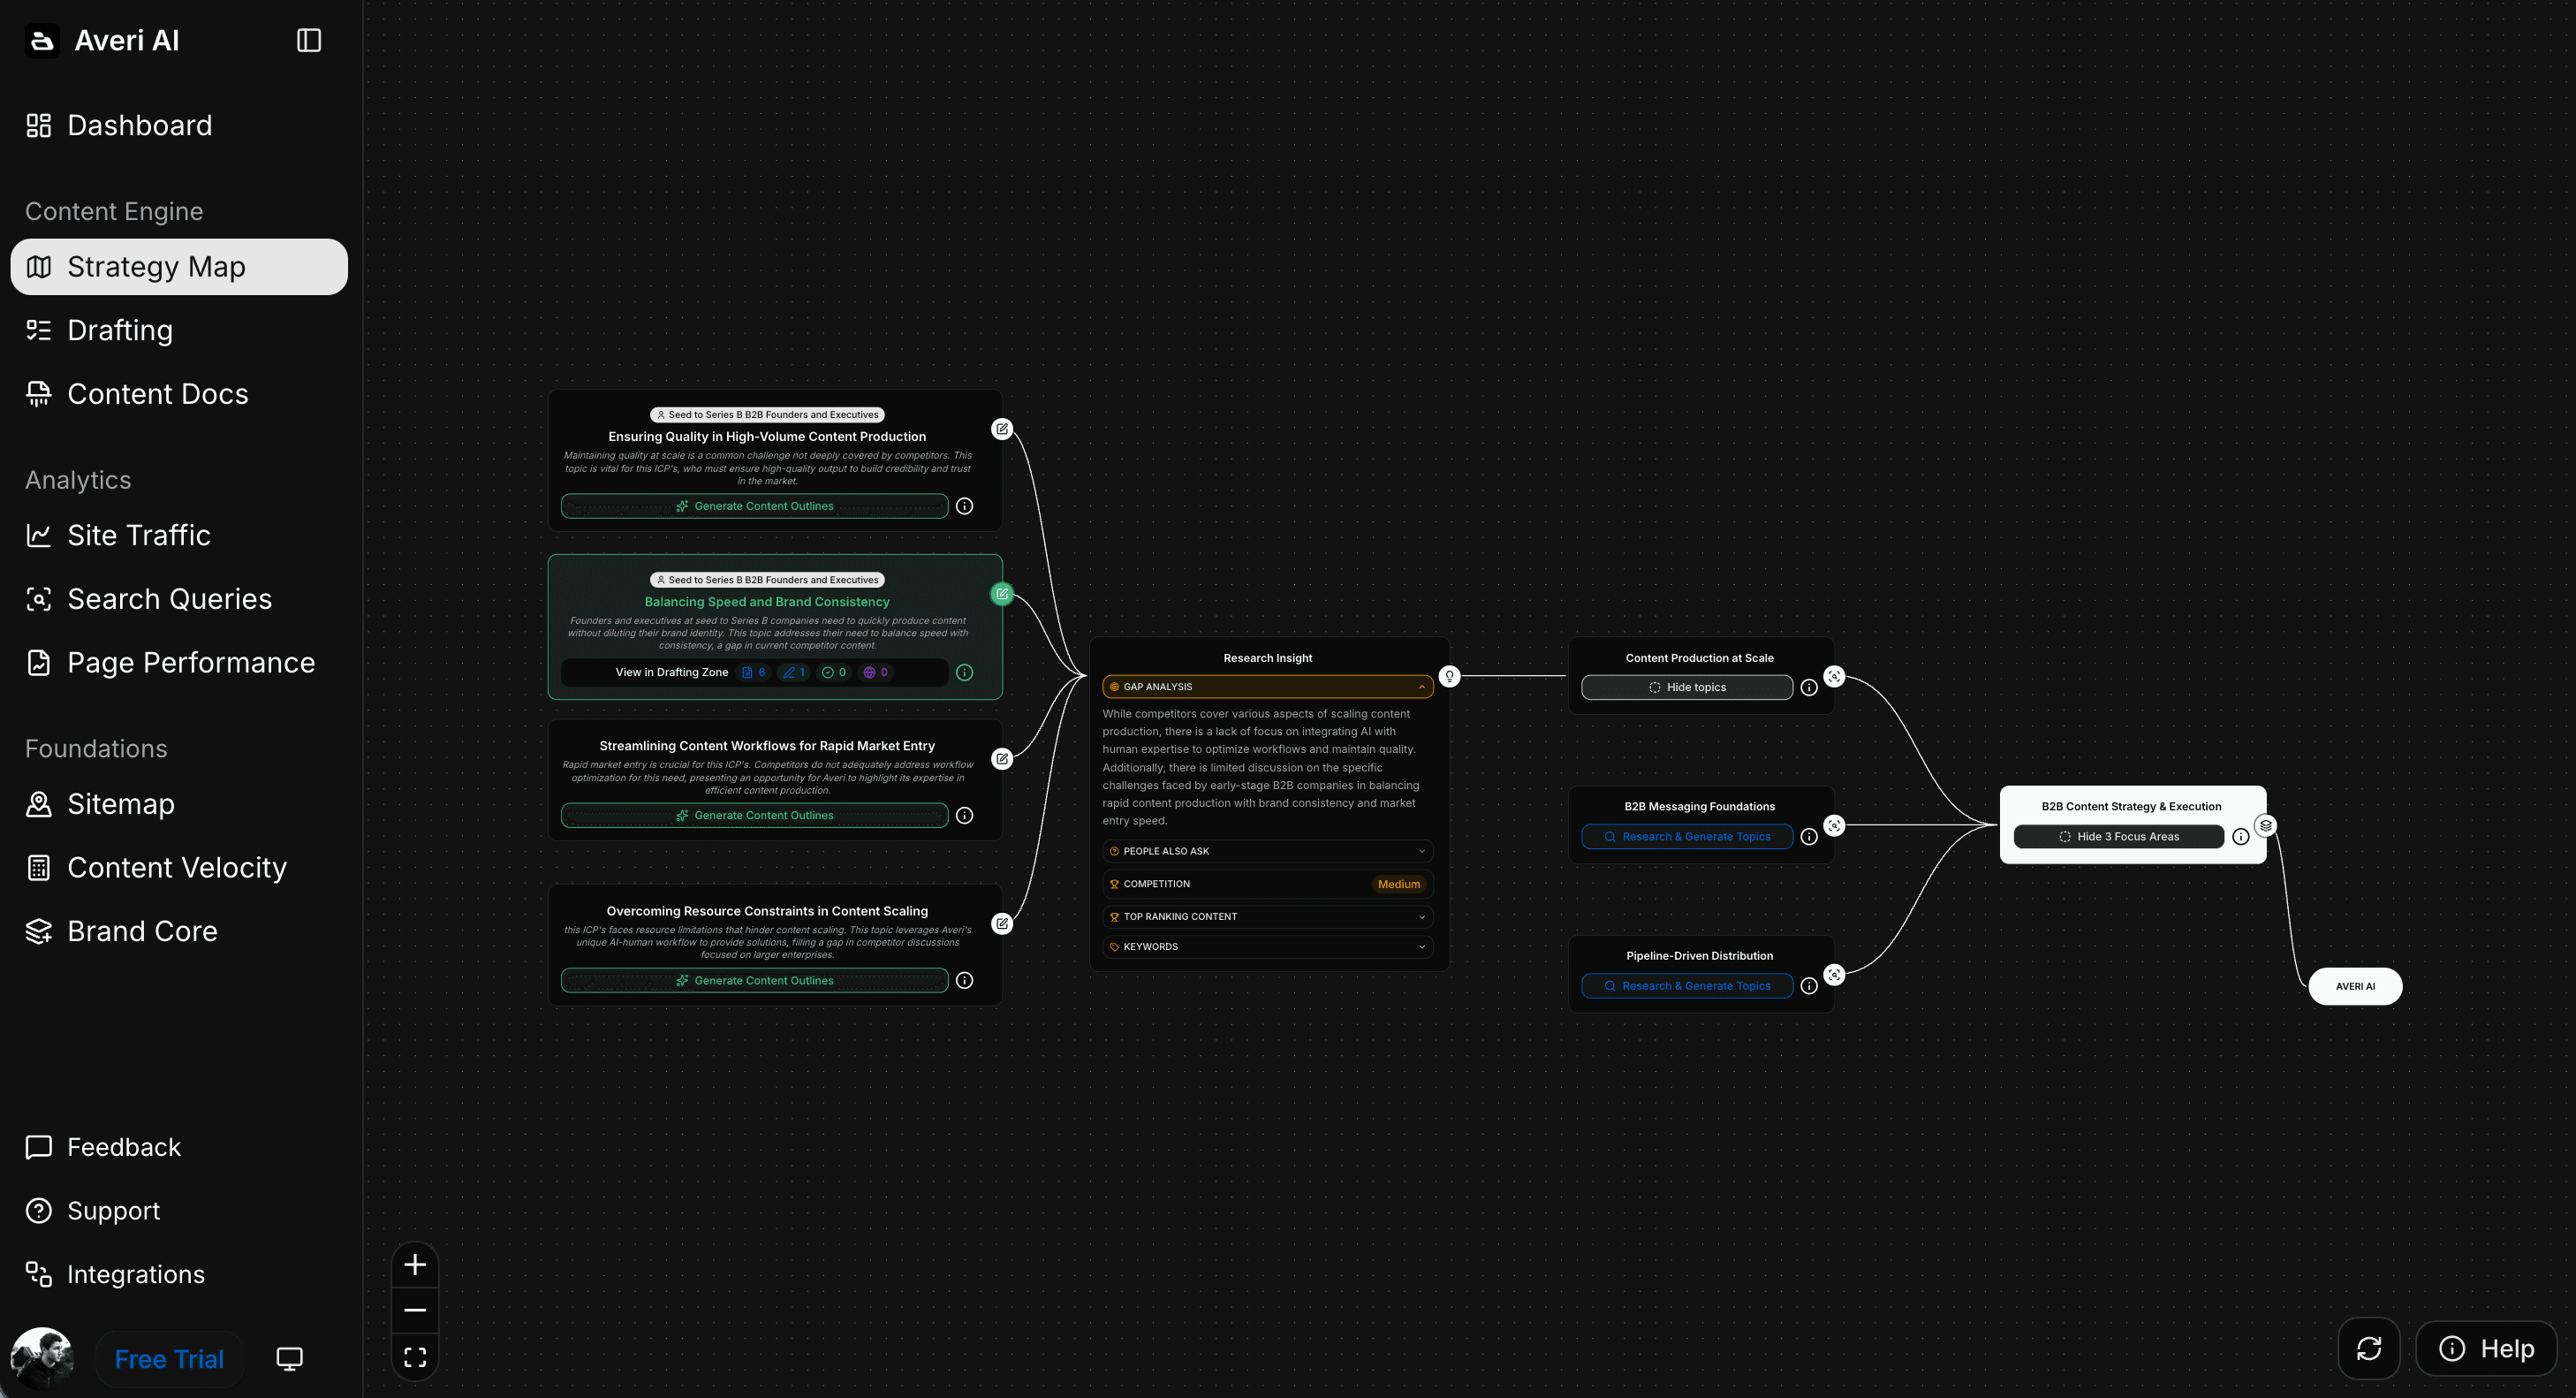Research & Generate Topics for Pipeline-Driven Distribution

coord(1686,986)
